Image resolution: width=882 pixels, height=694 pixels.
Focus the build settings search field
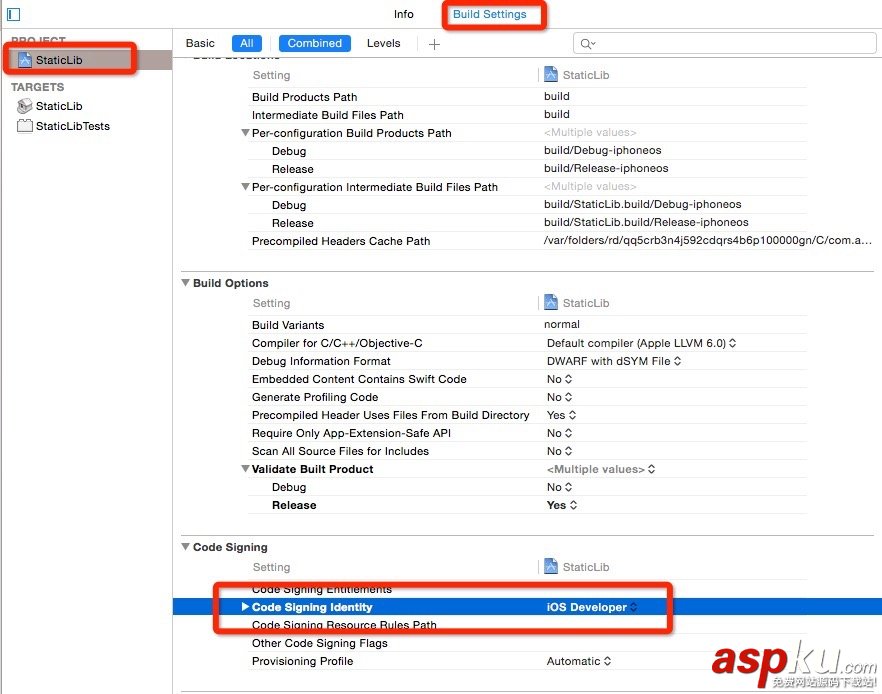click(724, 43)
